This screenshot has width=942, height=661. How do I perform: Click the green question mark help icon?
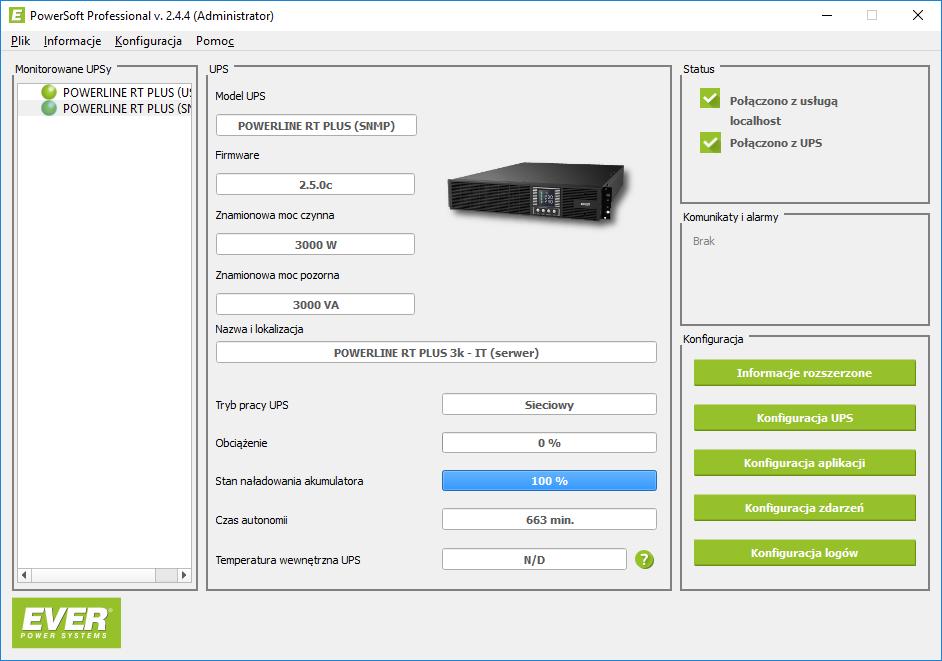(644, 559)
